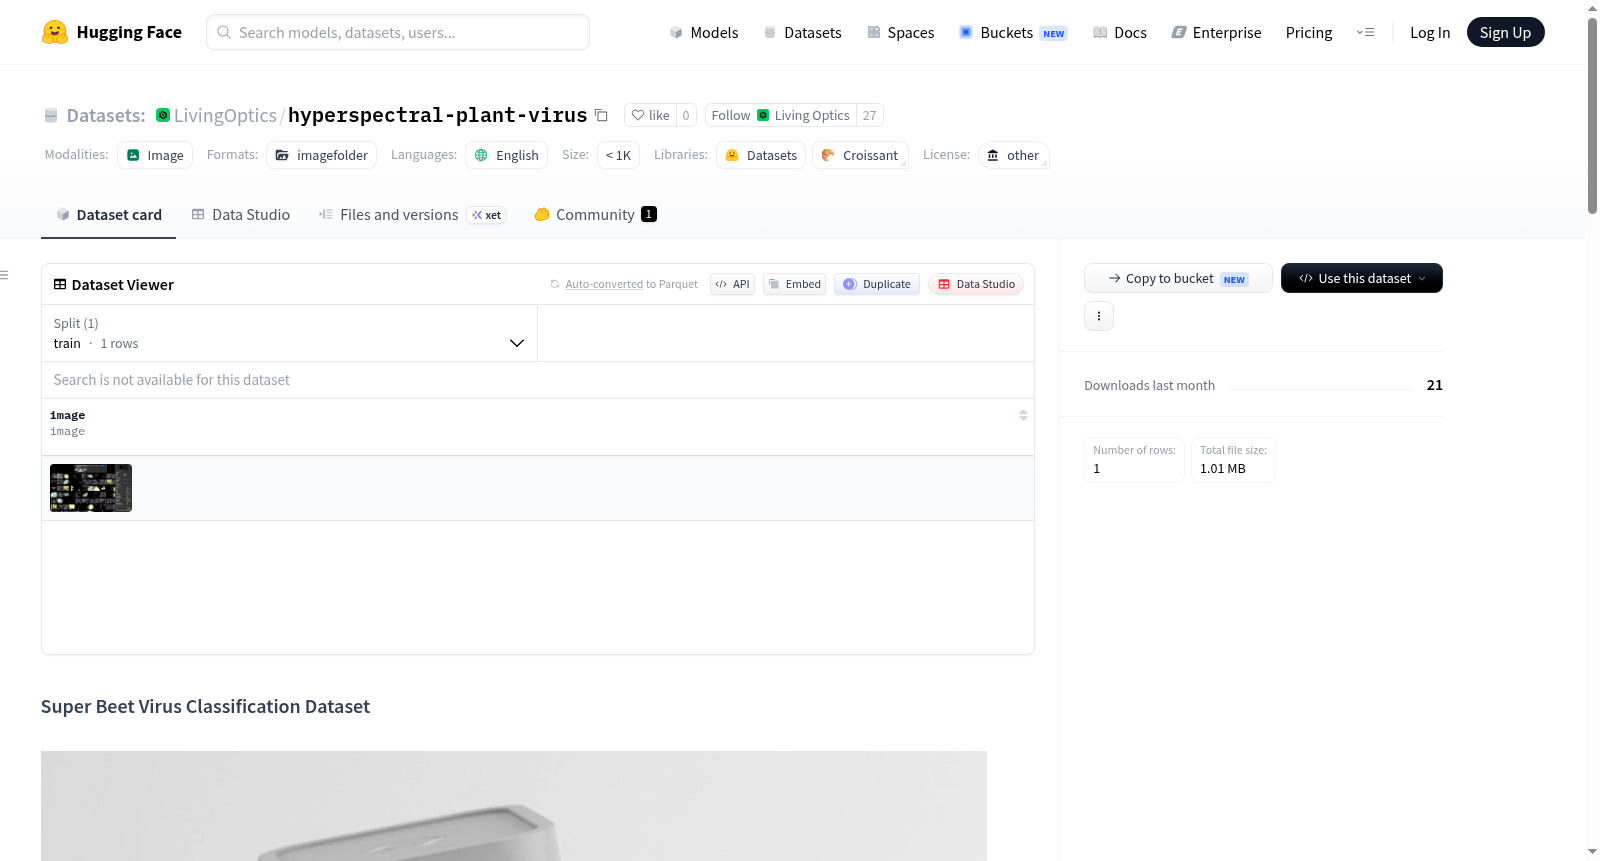
Task: Open the dataset row image thumbnail
Action: point(91,488)
